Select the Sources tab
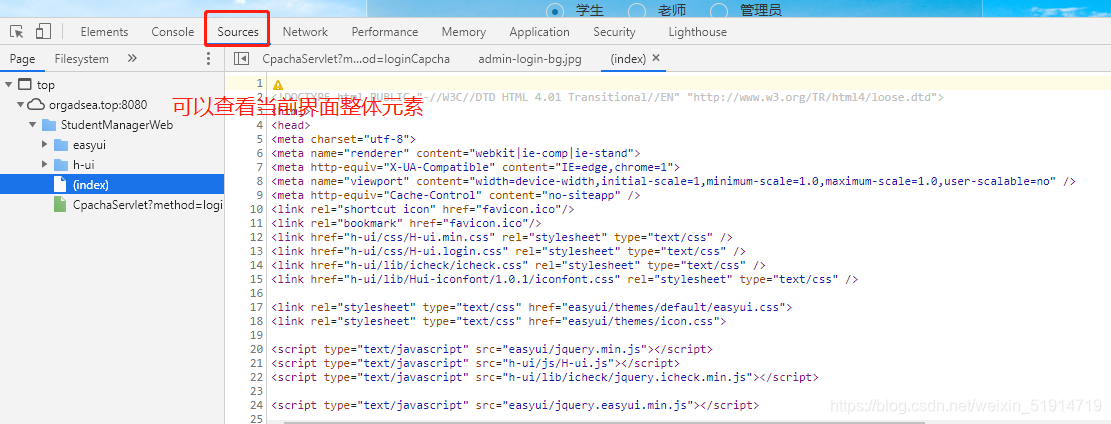This screenshot has height=424, width=1111. [238, 32]
